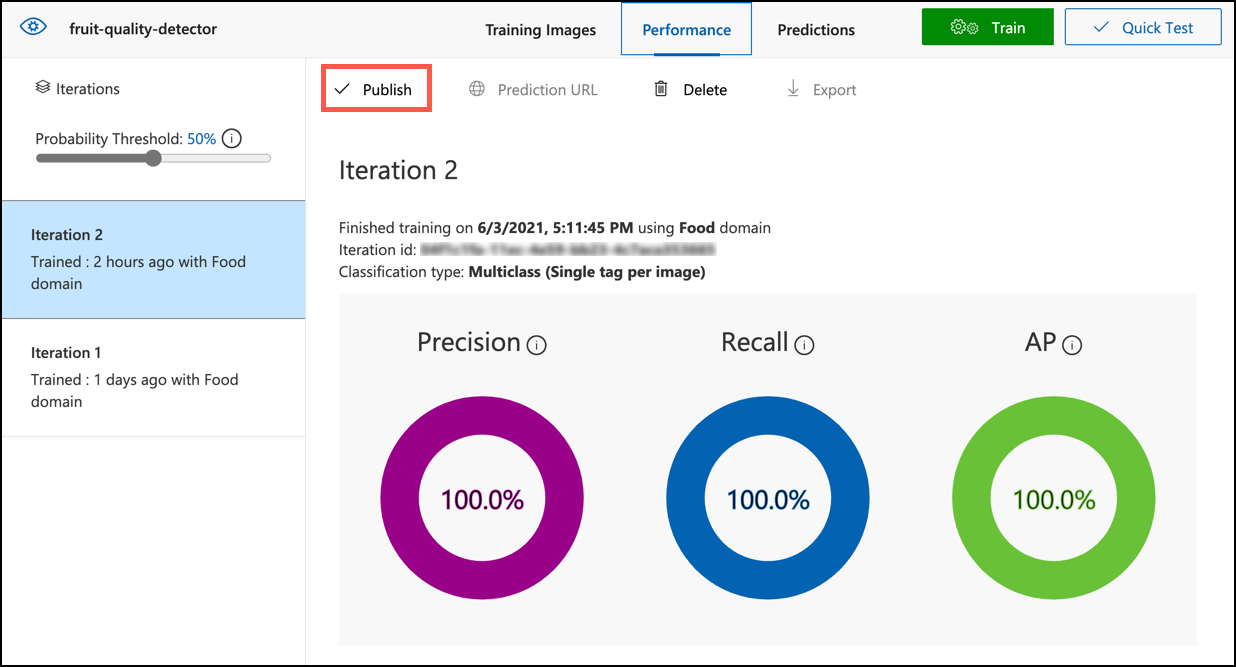Viewport: 1236px width, 667px height.
Task: Select Iteration 2 in the iterations list
Action: click(153, 259)
